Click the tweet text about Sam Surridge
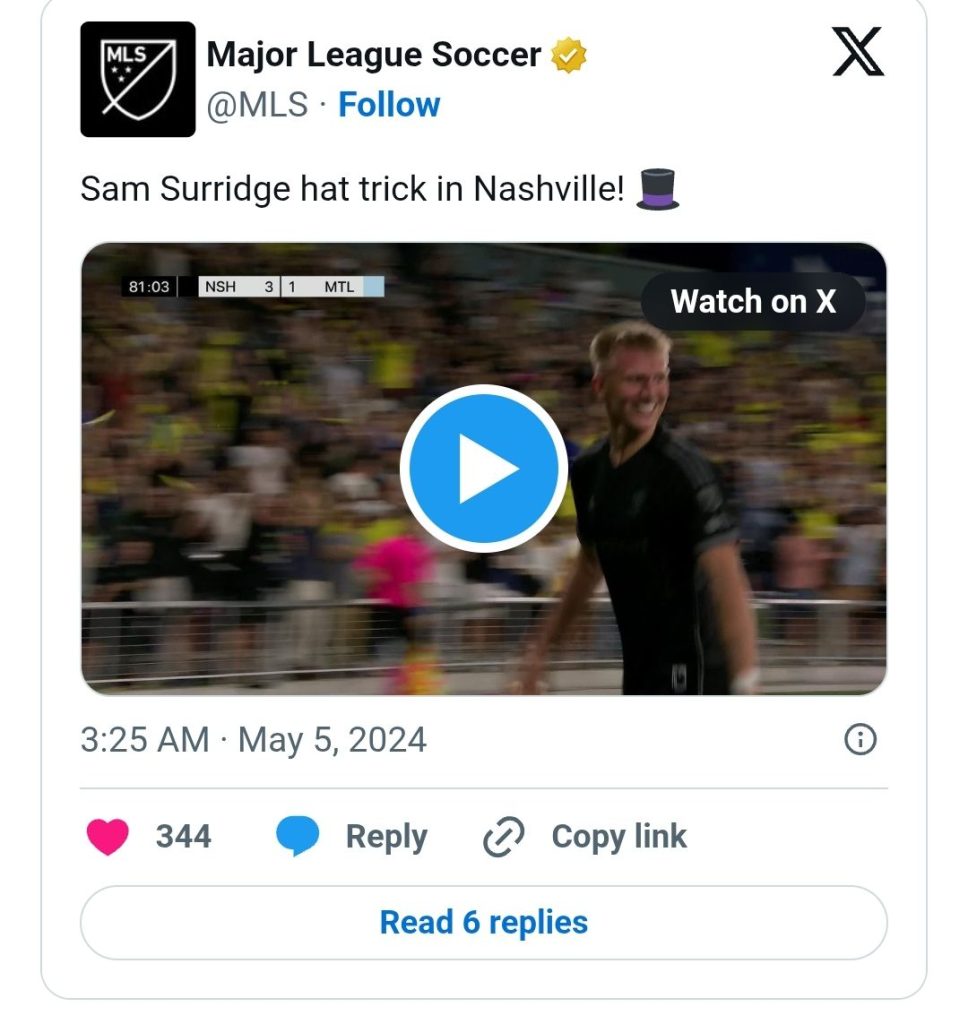The height and width of the screenshot is (1024, 968). [x=350, y=189]
